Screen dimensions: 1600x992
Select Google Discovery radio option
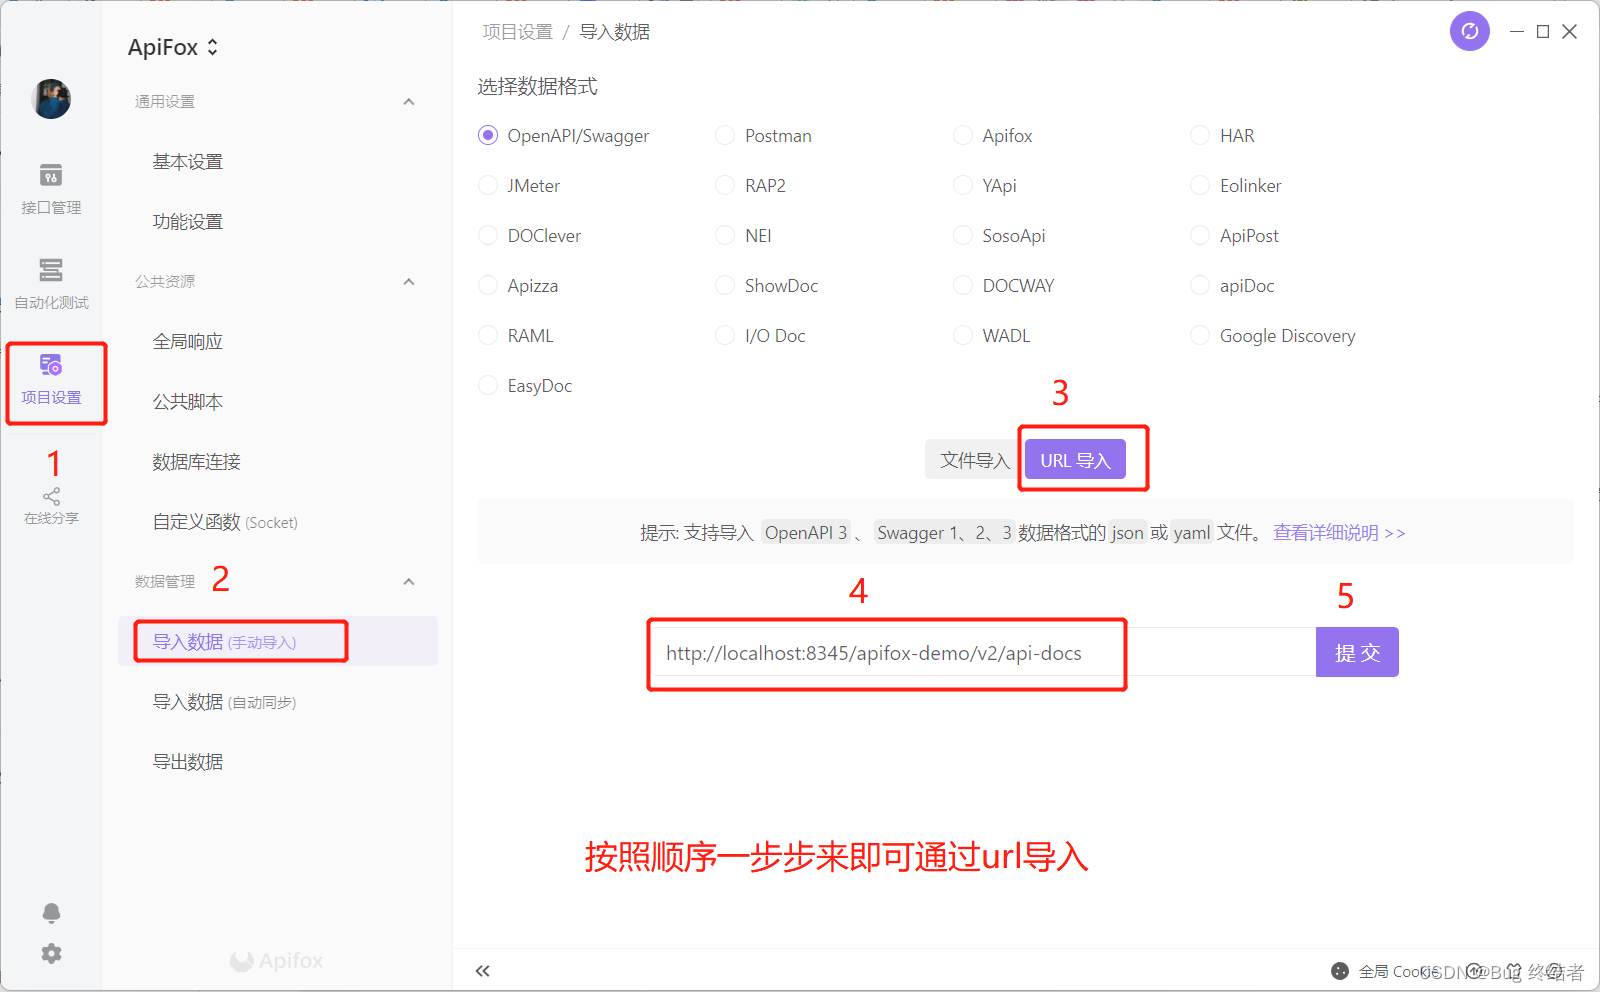pos(1200,335)
